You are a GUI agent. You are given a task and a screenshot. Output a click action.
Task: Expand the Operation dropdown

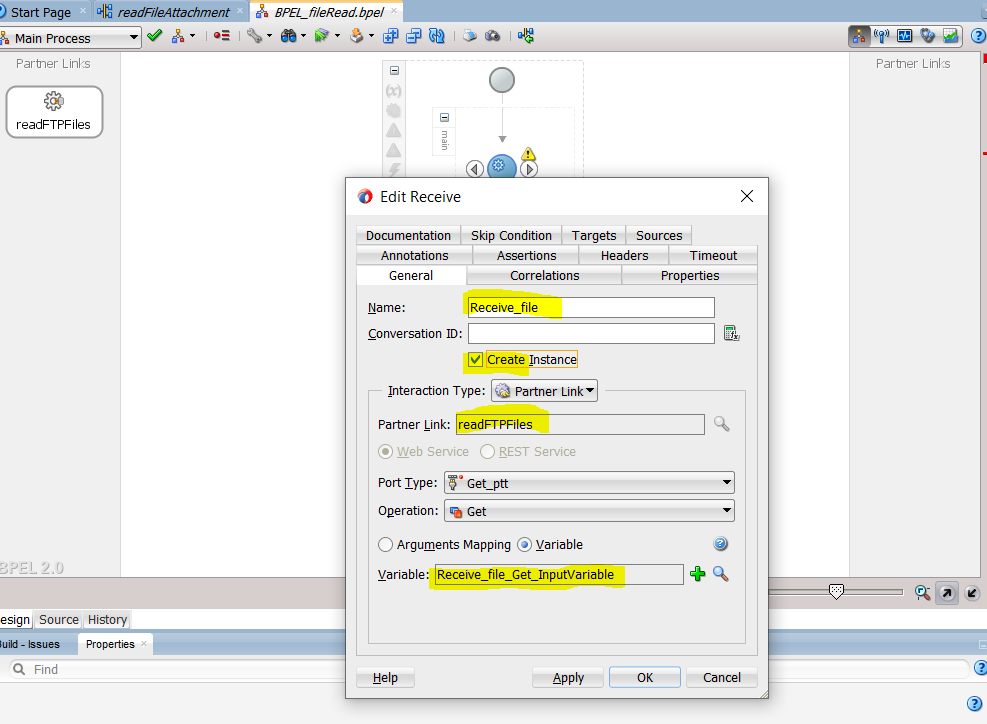pos(599,511)
